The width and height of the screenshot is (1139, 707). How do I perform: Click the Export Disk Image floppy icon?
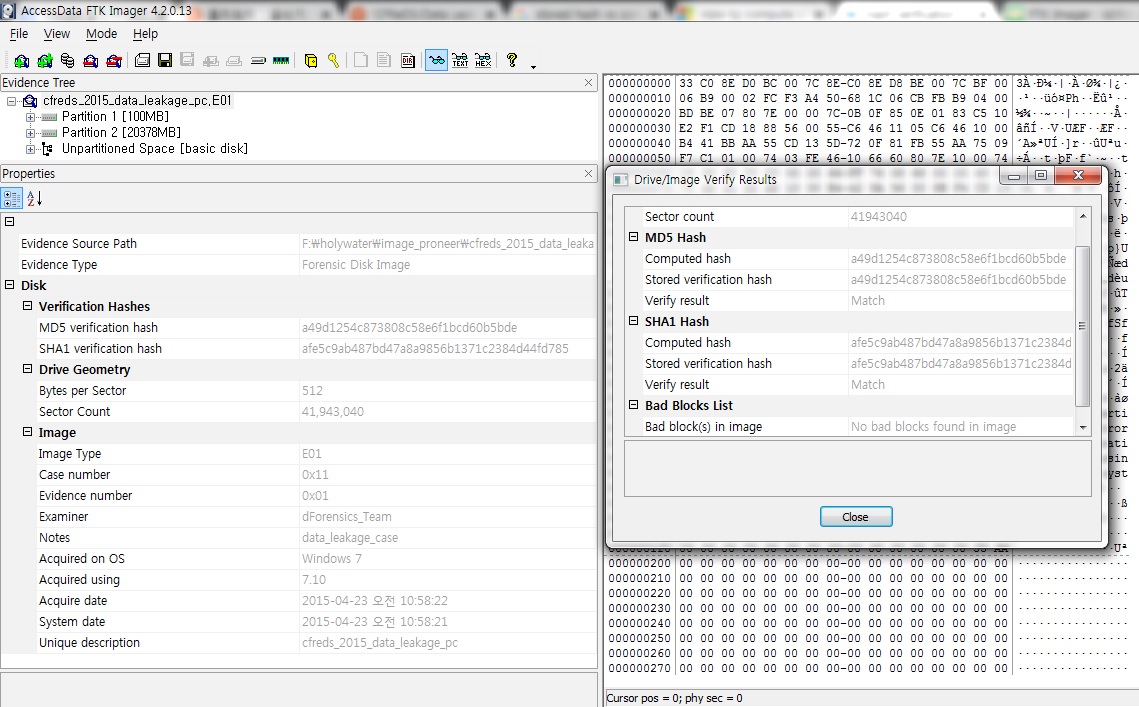165,60
